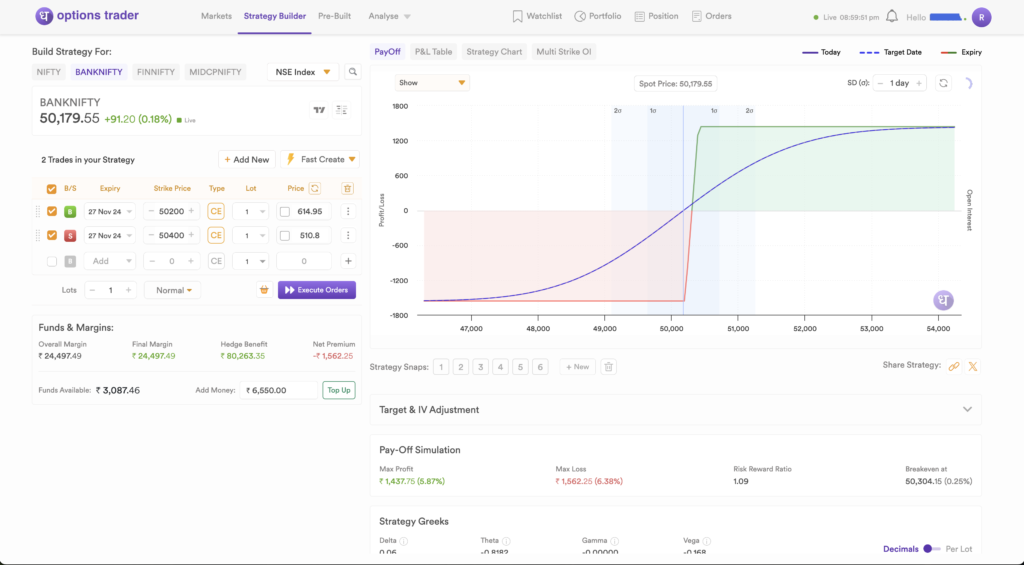Open the Fast Create dropdown
This screenshot has height=565, width=1024.
(320, 159)
